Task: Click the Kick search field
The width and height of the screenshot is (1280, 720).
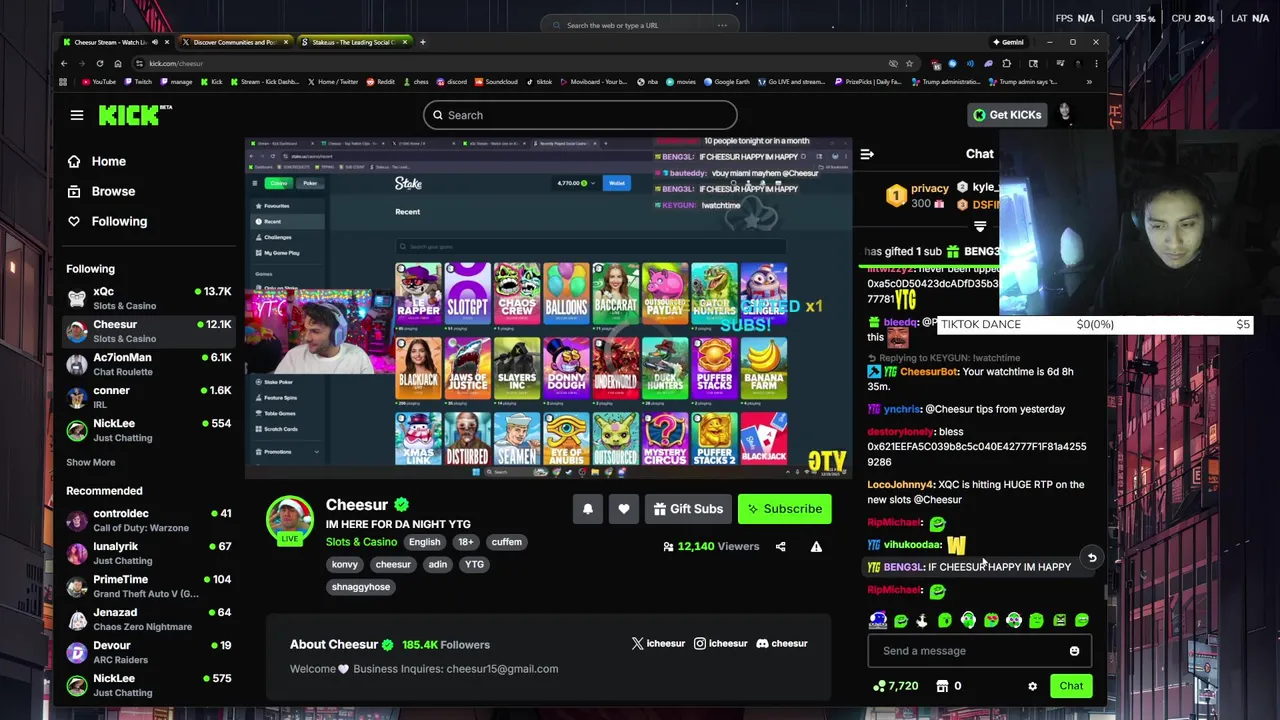Action: (580, 115)
